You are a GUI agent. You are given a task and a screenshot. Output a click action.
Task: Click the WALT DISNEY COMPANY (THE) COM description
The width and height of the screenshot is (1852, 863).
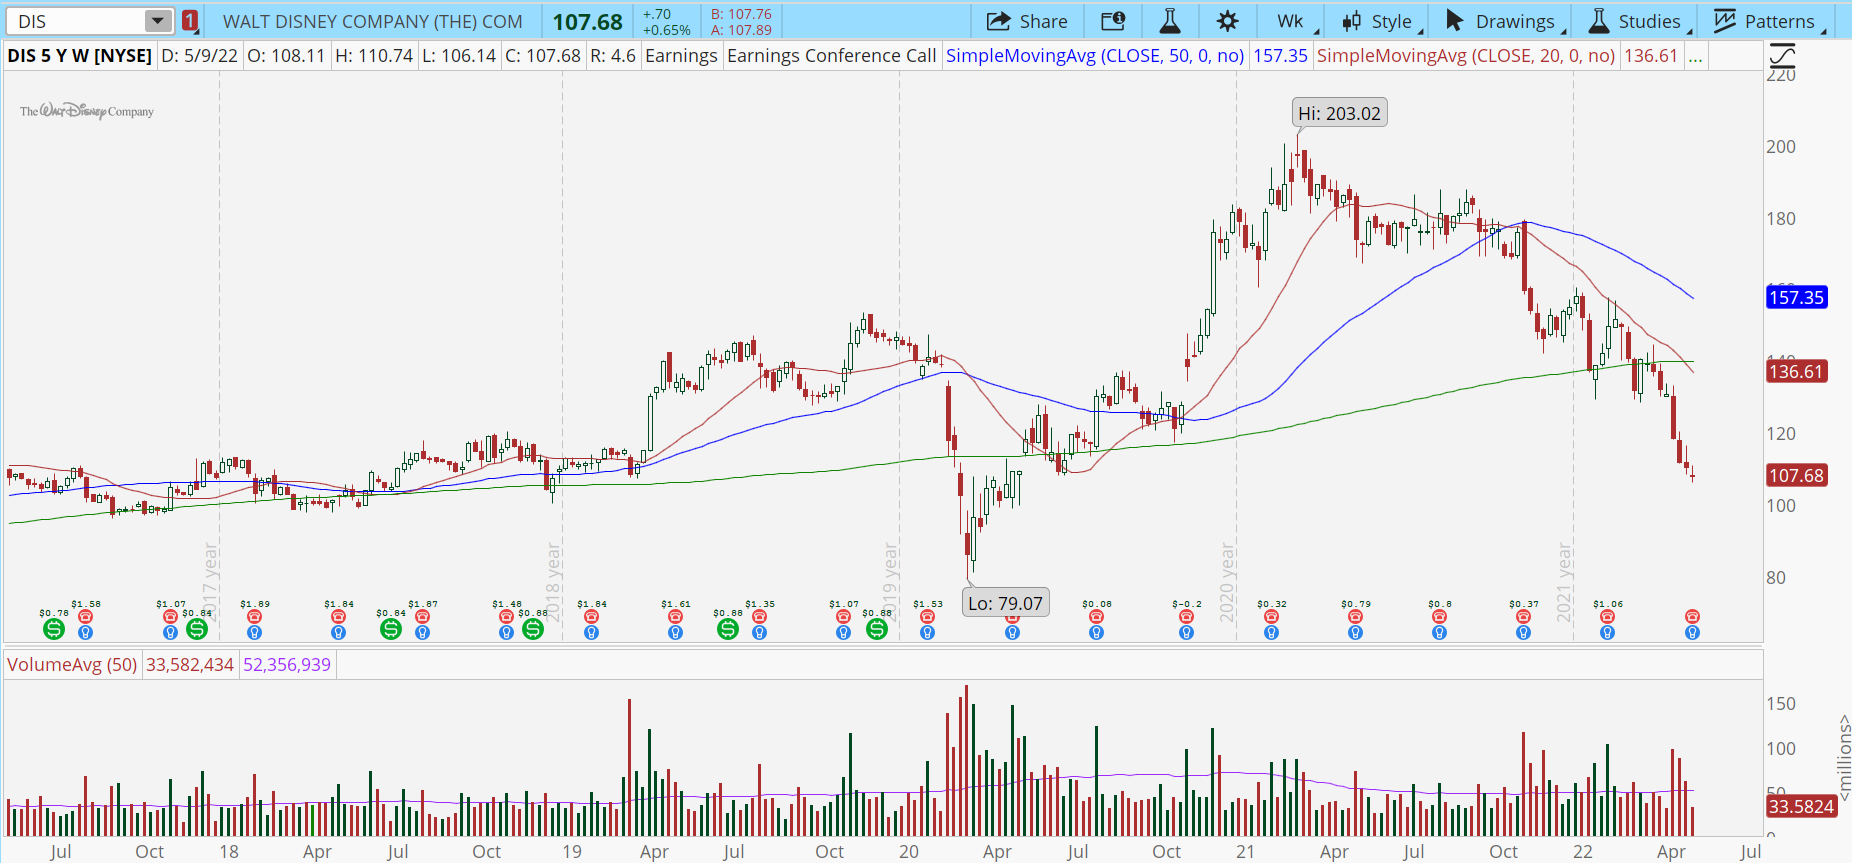click(372, 21)
